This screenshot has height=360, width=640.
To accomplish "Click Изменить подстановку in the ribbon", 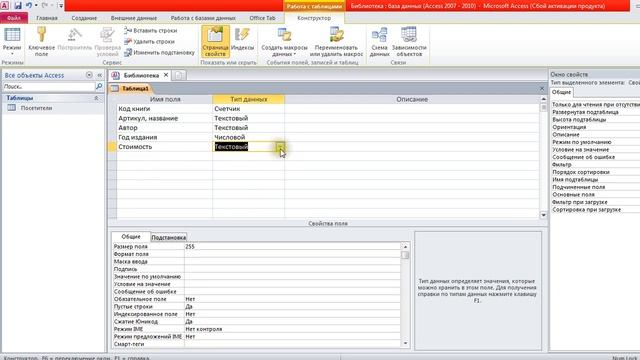I will [159, 53].
